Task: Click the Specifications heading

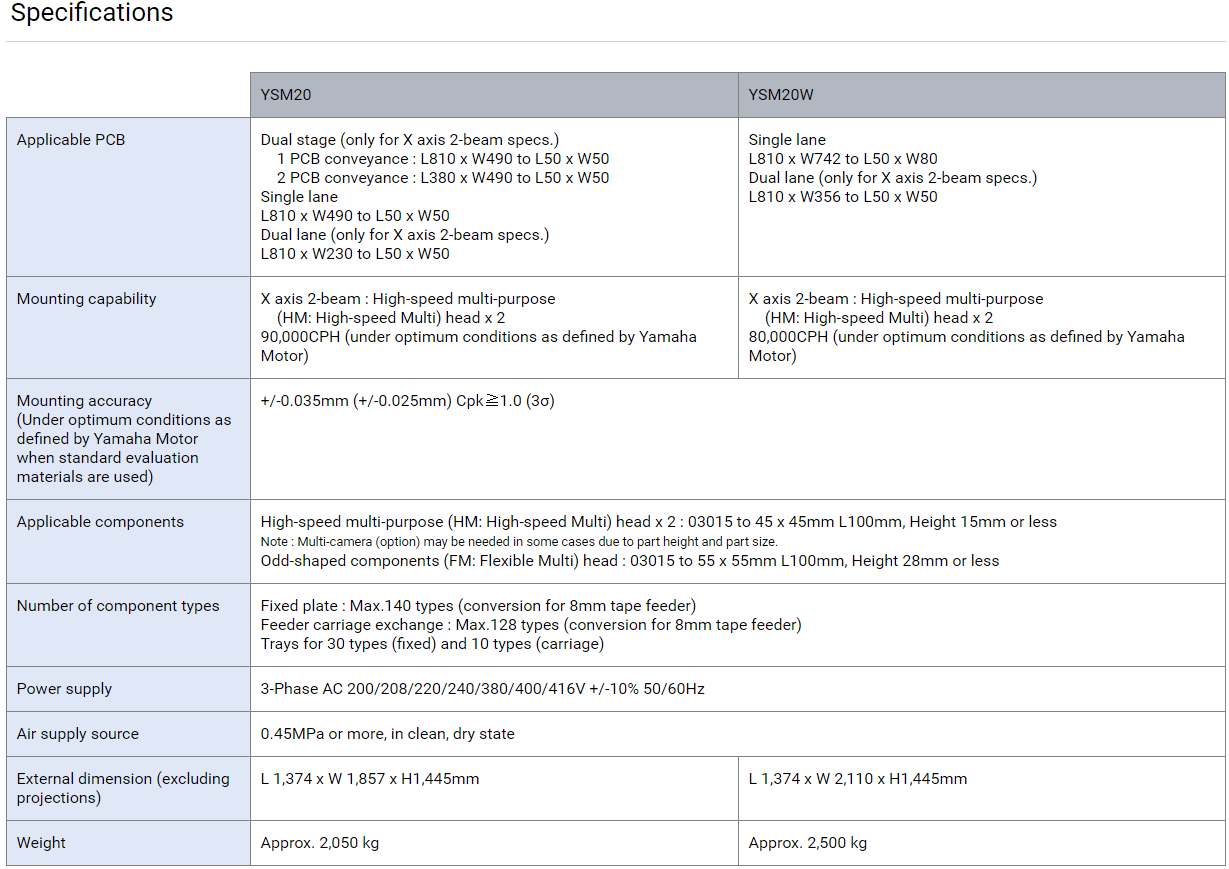Action: point(92,13)
